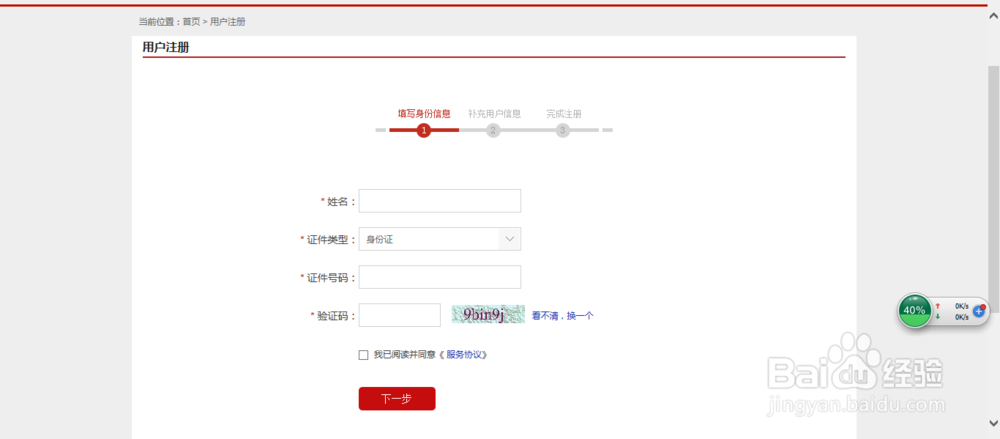Open the 证件类型 dropdown showing 身份证
Screen dimensions: 1000x439
click(x=439, y=239)
